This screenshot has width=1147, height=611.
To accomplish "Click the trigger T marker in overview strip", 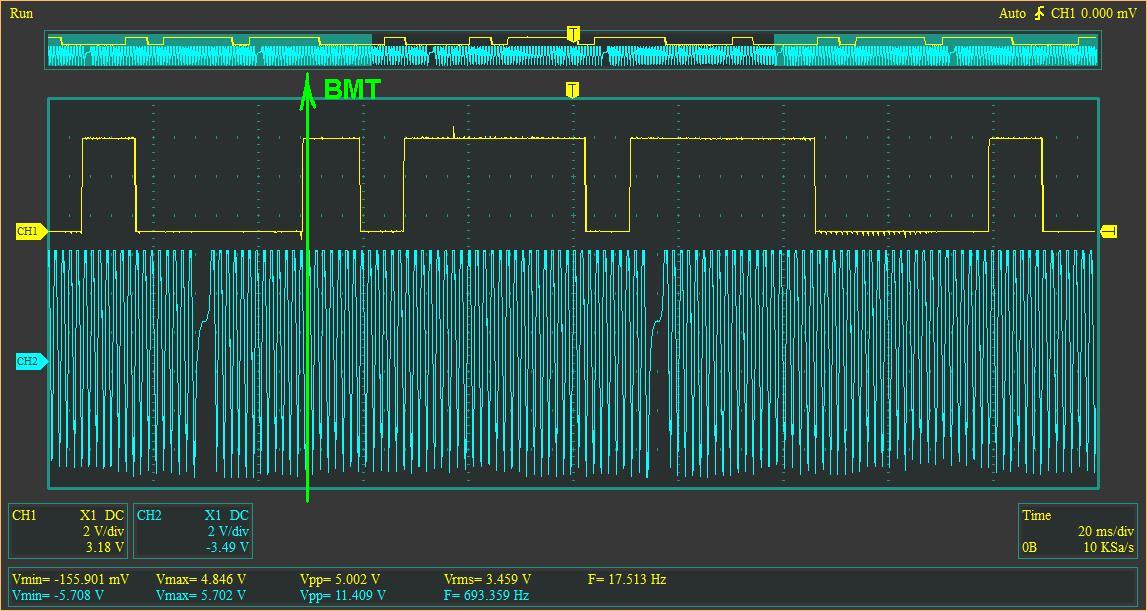I will [573, 34].
